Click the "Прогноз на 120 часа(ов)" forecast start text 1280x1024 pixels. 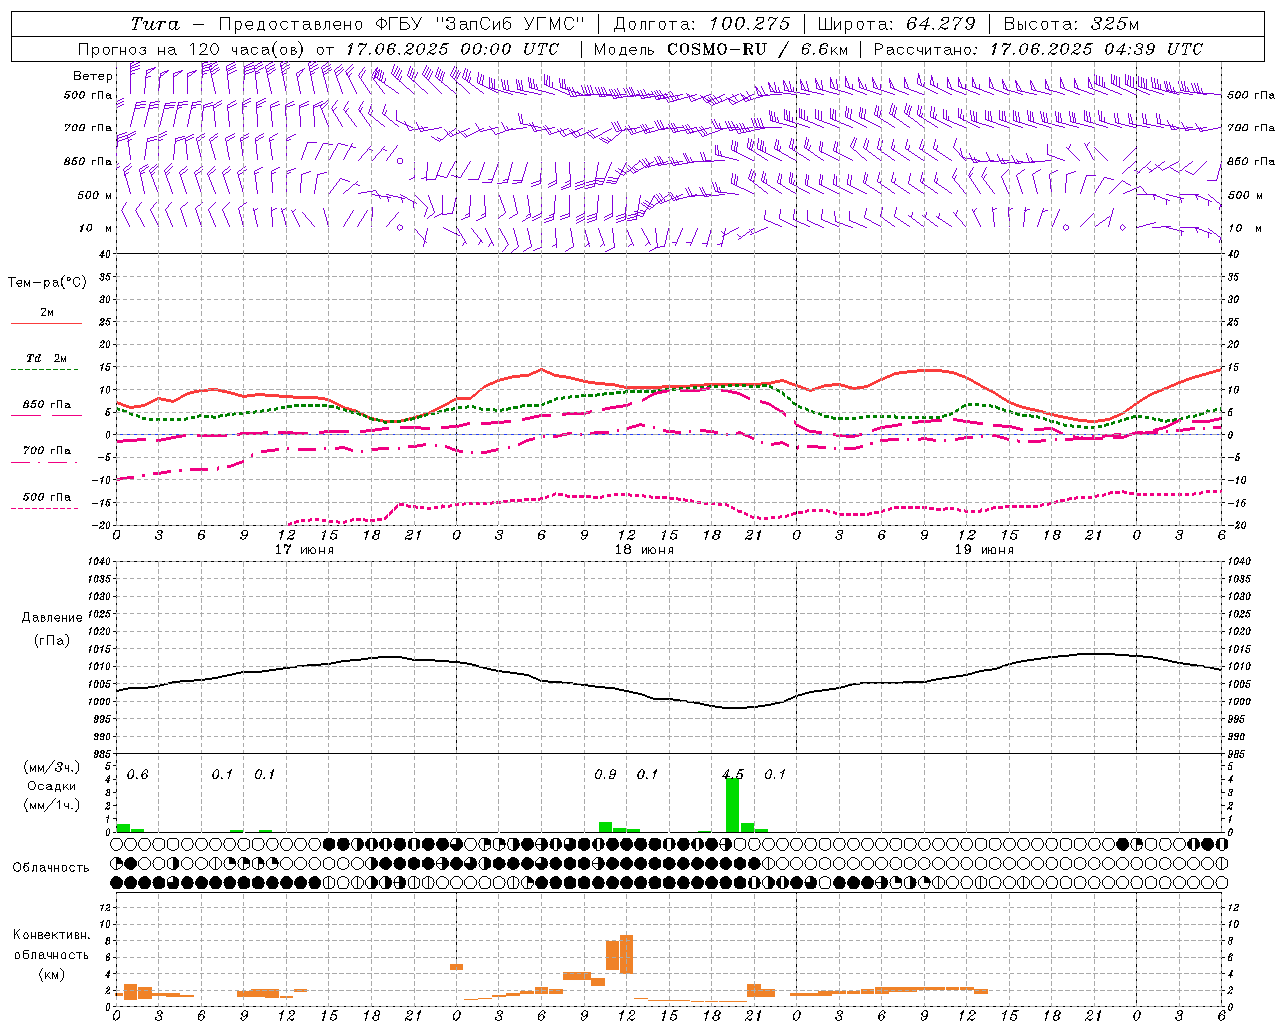pyautogui.click(x=193, y=49)
